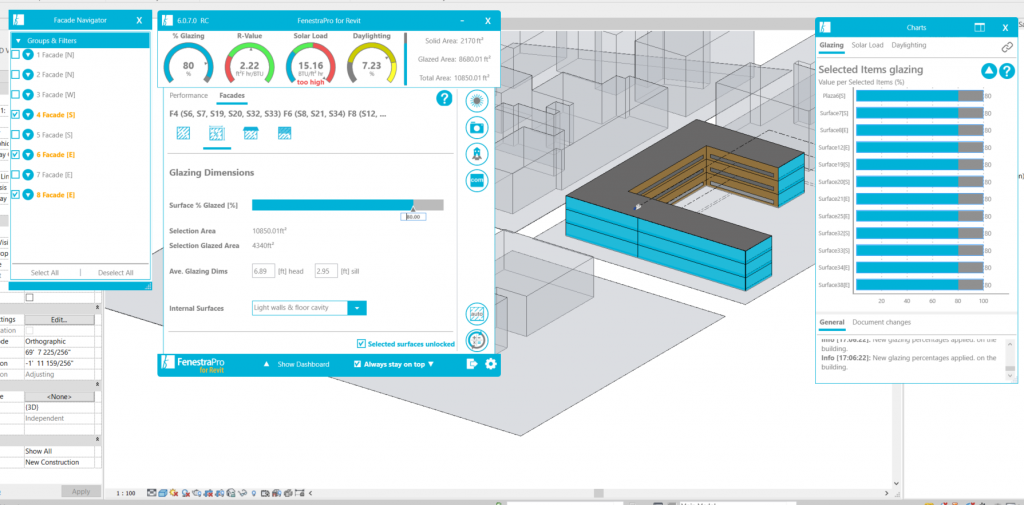This screenshot has height=505, width=1024.
Task: Open the help icon in FenestraPro Facades panel
Action: [444, 99]
